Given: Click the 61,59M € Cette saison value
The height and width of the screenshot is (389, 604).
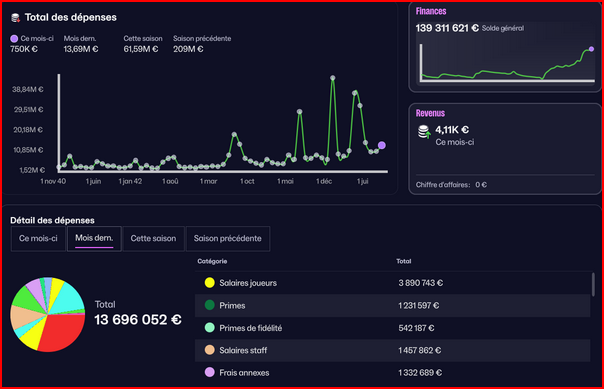Looking at the screenshot, I should pyautogui.click(x=141, y=49).
